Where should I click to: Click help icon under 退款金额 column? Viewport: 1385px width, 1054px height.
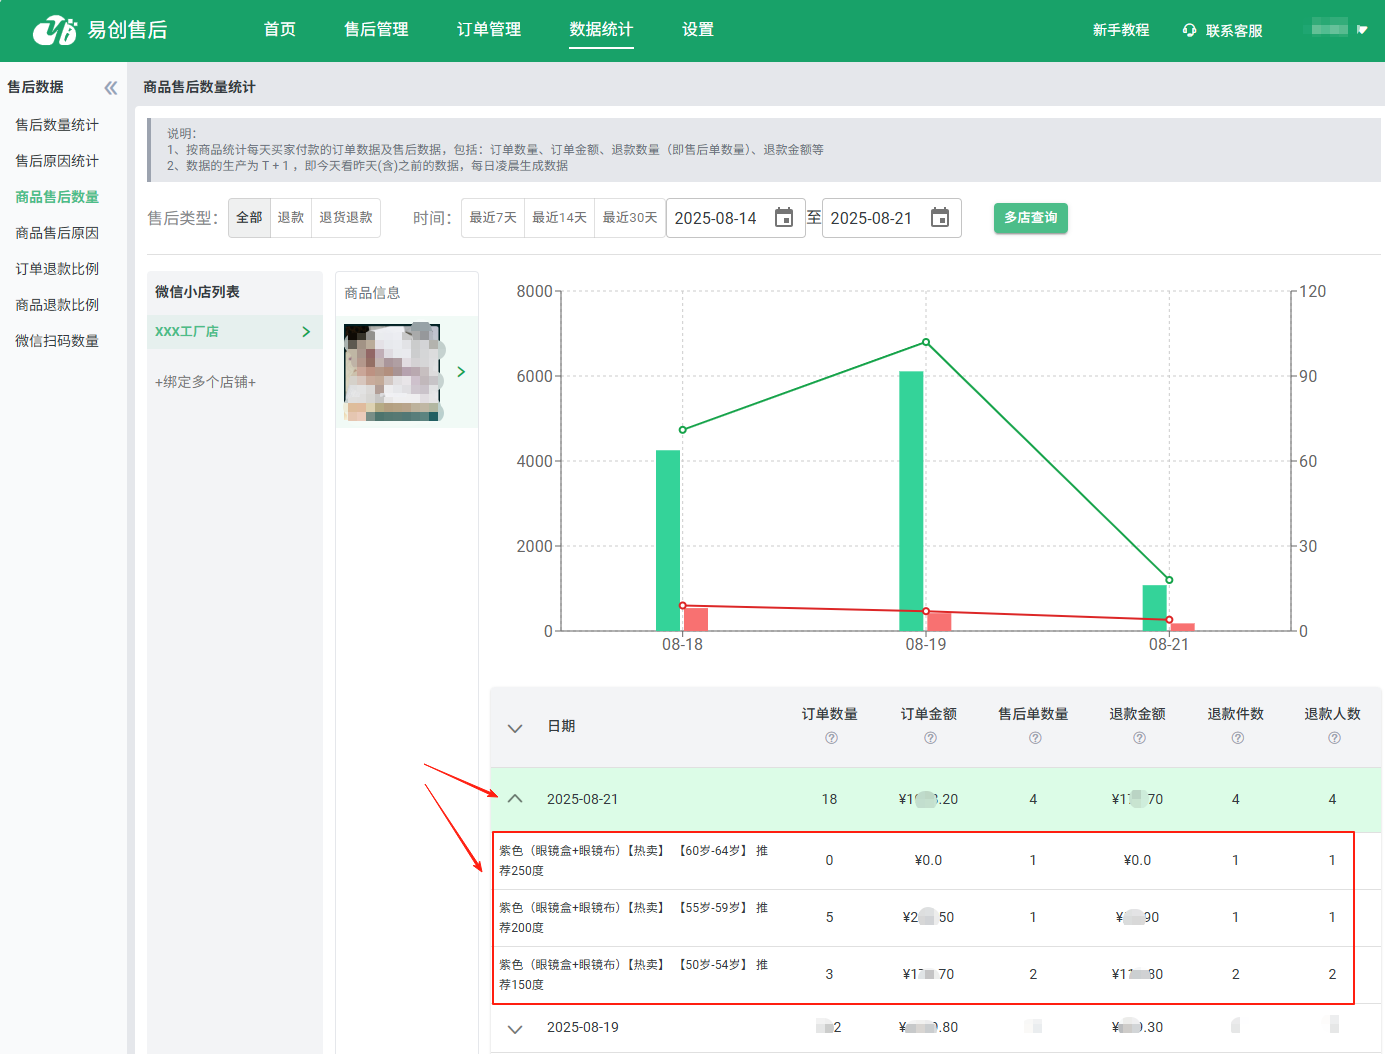click(x=1139, y=738)
